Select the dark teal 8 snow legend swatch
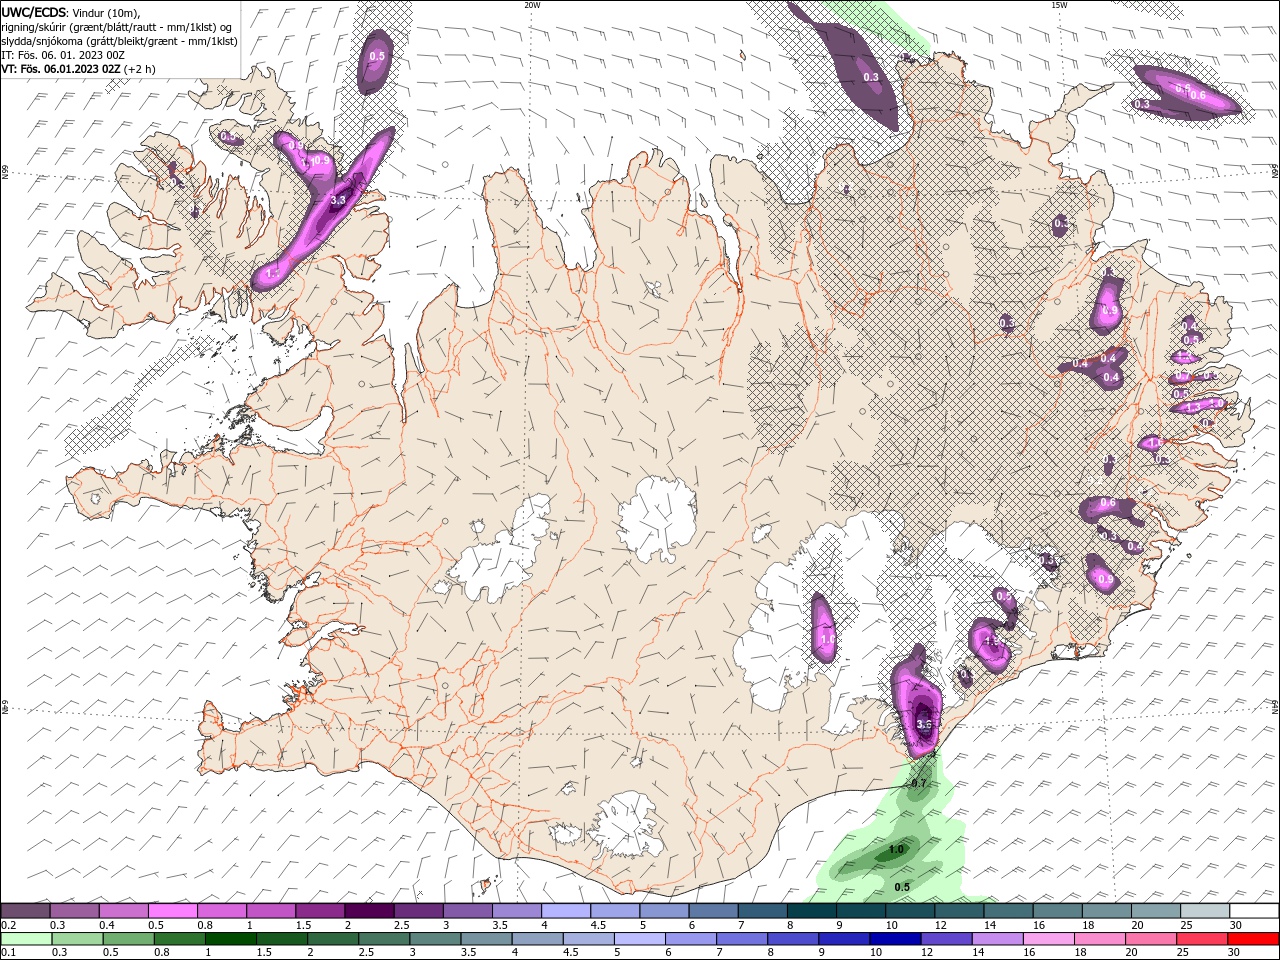This screenshot has height=960, width=1280. pos(812,911)
